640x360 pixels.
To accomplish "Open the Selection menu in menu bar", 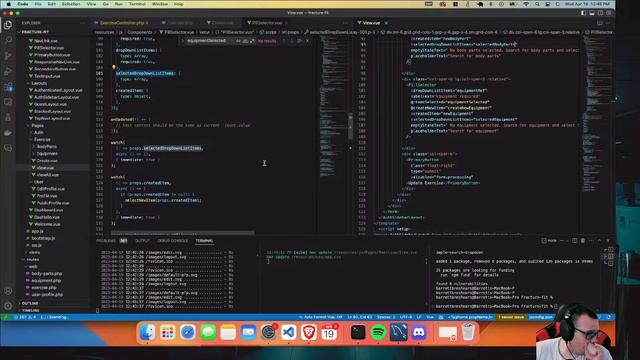I will click(71, 4).
